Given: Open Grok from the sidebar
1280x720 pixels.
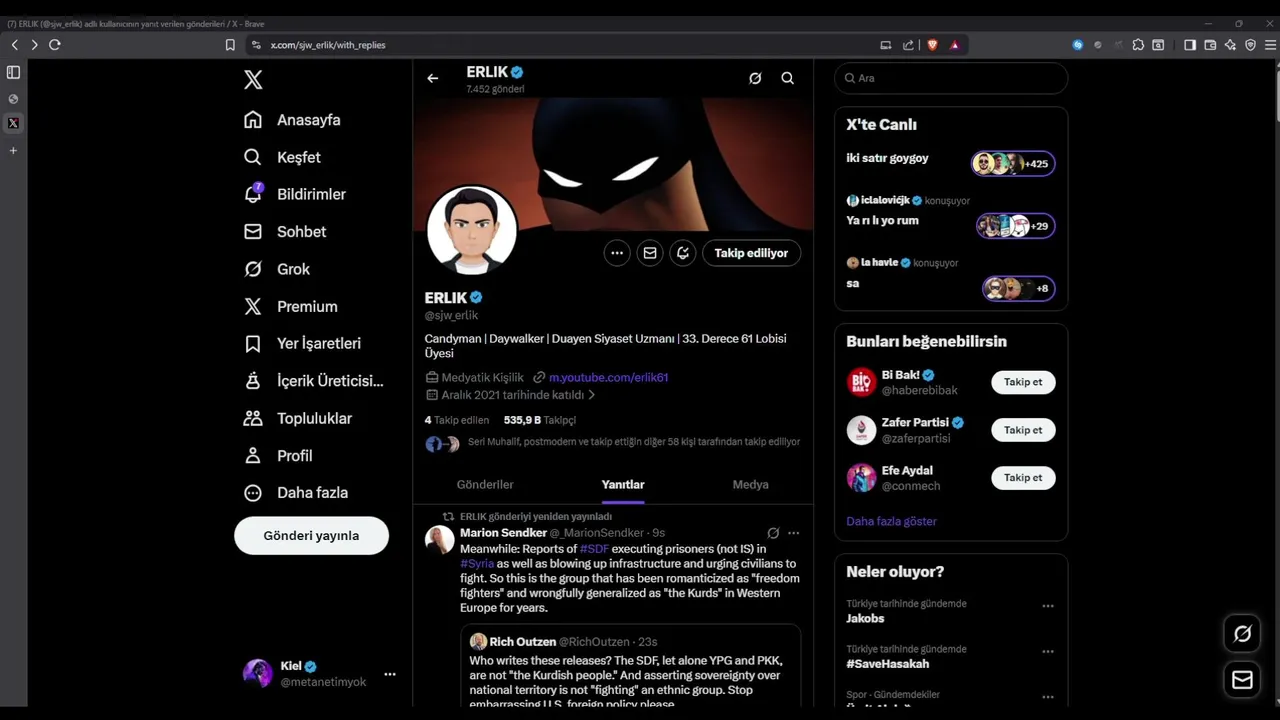Looking at the screenshot, I should [277, 269].
